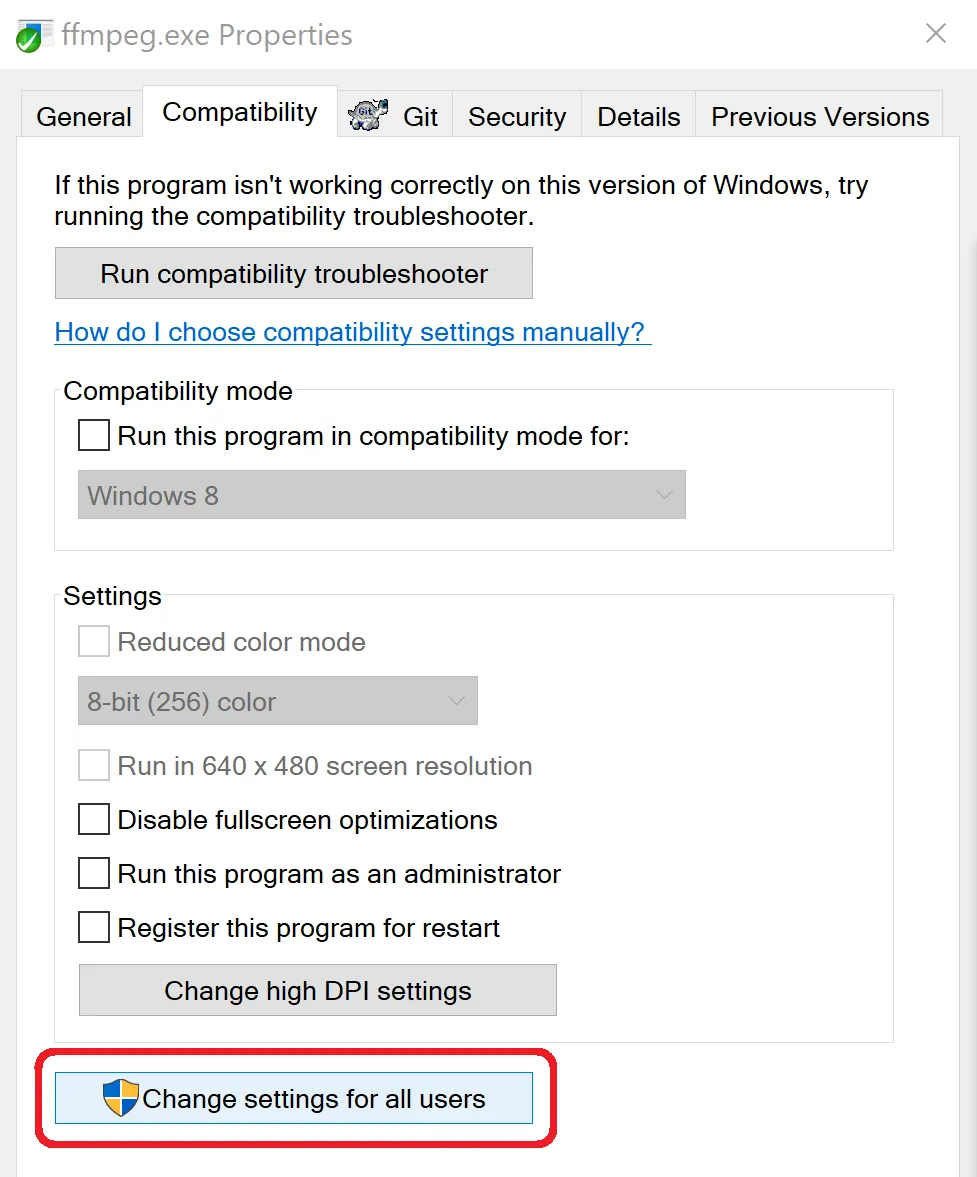Image resolution: width=977 pixels, height=1177 pixels.
Task: Enable Run this program in compatibility mode
Action: (94, 436)
